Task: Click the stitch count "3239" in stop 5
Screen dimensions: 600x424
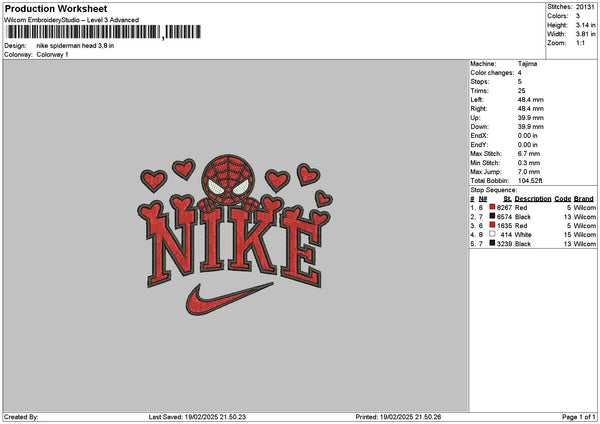Action: (x=504, y=244)
